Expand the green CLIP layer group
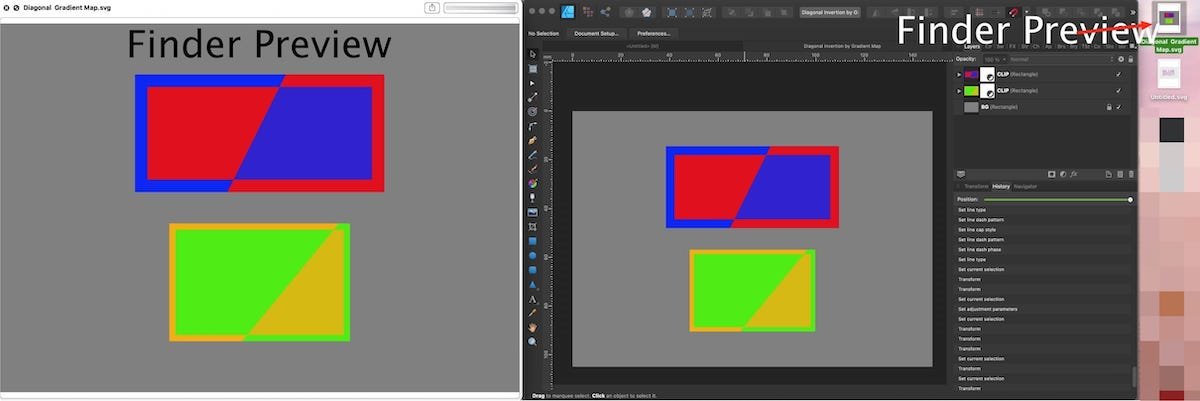 click(959, 91)
